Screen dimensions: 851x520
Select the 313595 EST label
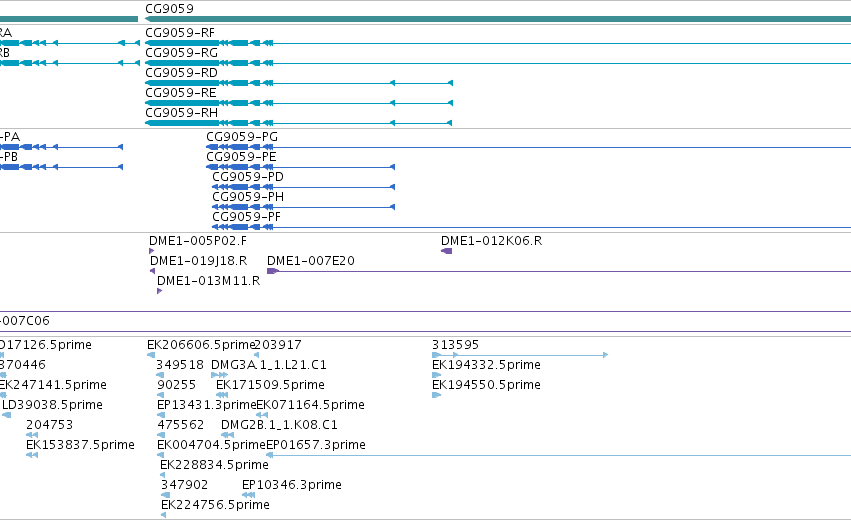pyautogui.click(x=455, y=345)
